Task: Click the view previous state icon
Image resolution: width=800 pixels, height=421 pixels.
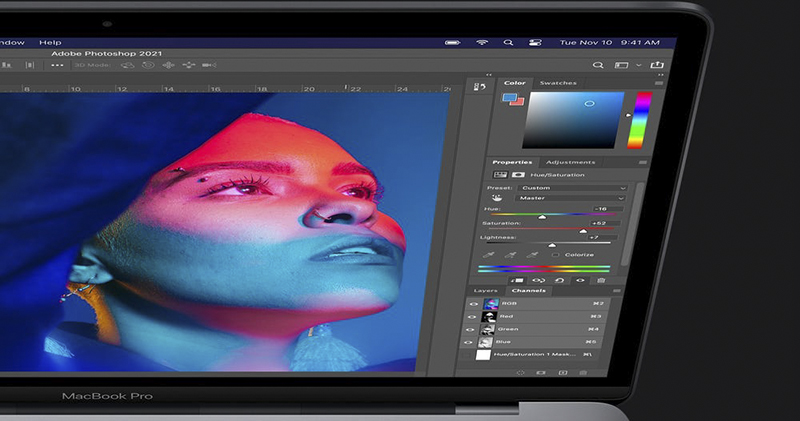Action: click(x=538, y=280)
